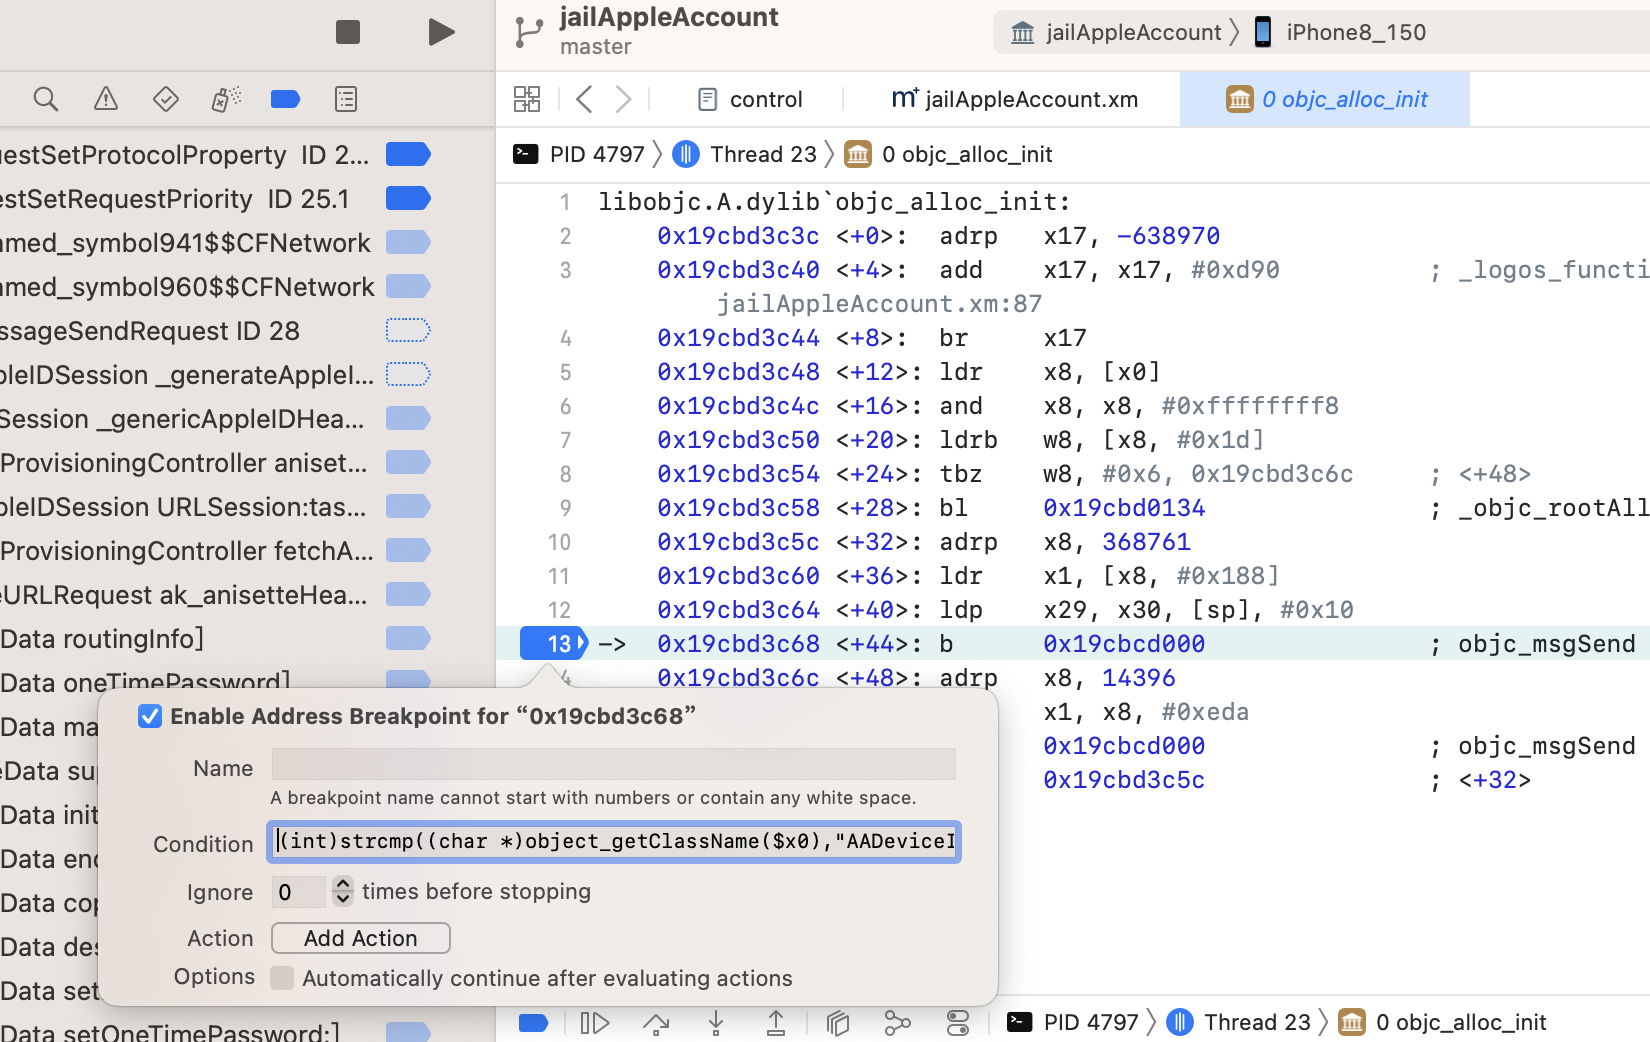Open PID 4797 in debug bar
1650x1042 pixels.
point(1073,1022)
